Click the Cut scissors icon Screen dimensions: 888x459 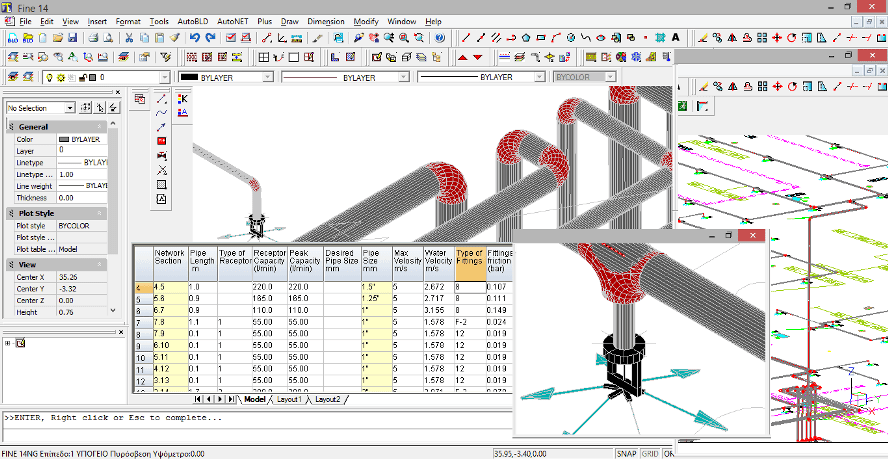coord(129,38)
